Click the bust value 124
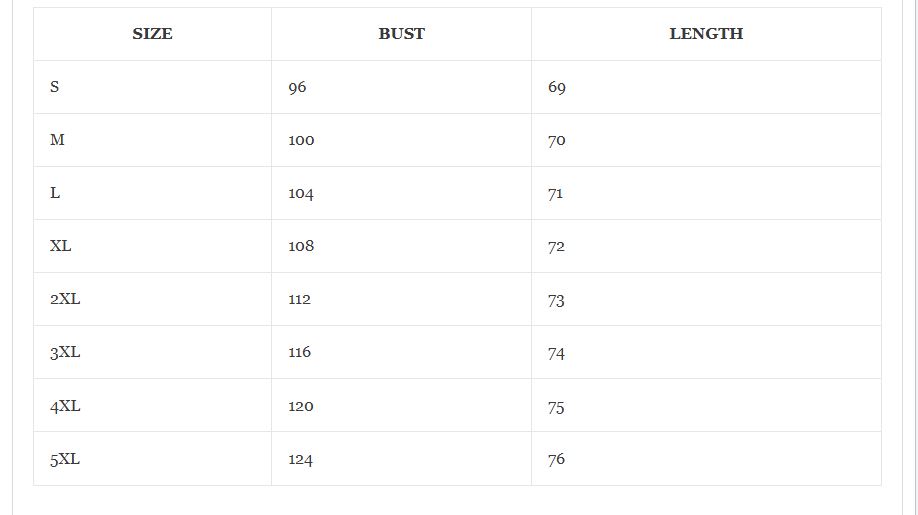 [300, 459]
